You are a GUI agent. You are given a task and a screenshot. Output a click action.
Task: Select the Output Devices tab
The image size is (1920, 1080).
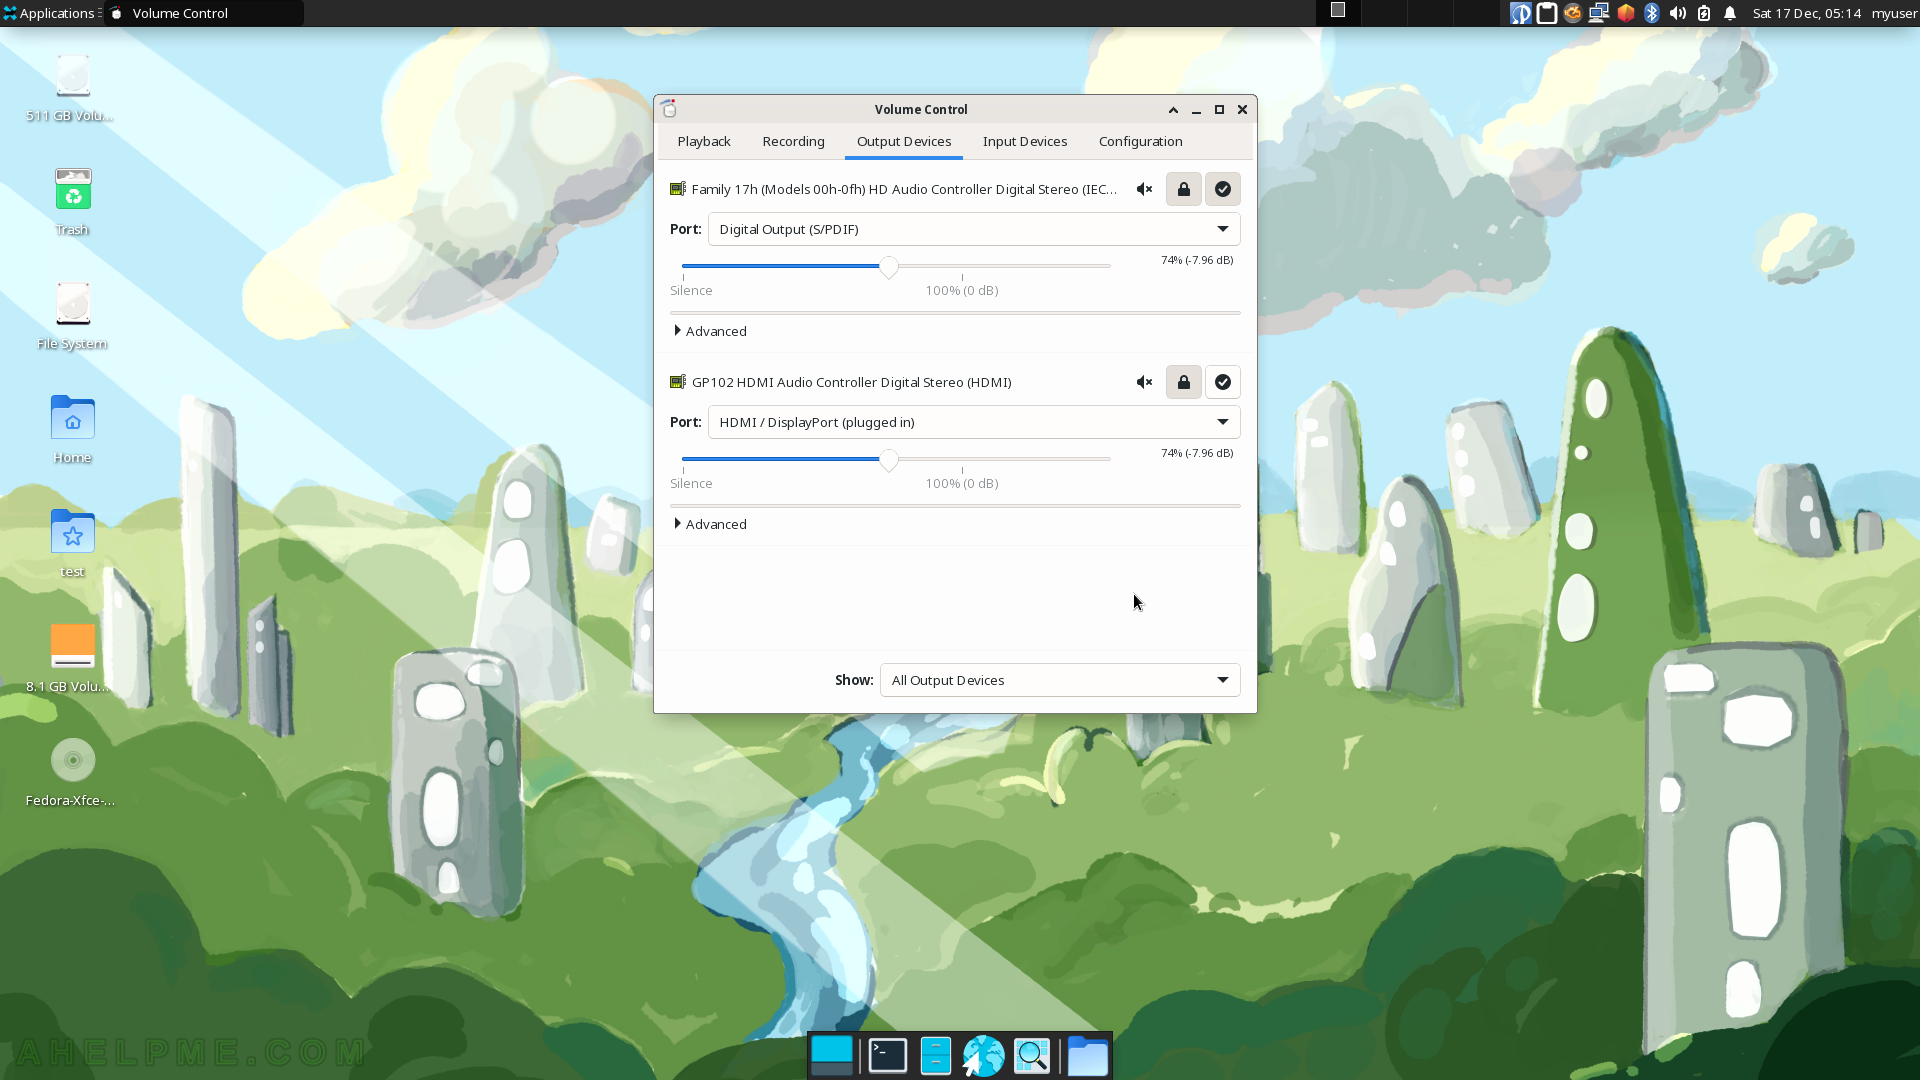pyautogui.click(x=904, y=141)
